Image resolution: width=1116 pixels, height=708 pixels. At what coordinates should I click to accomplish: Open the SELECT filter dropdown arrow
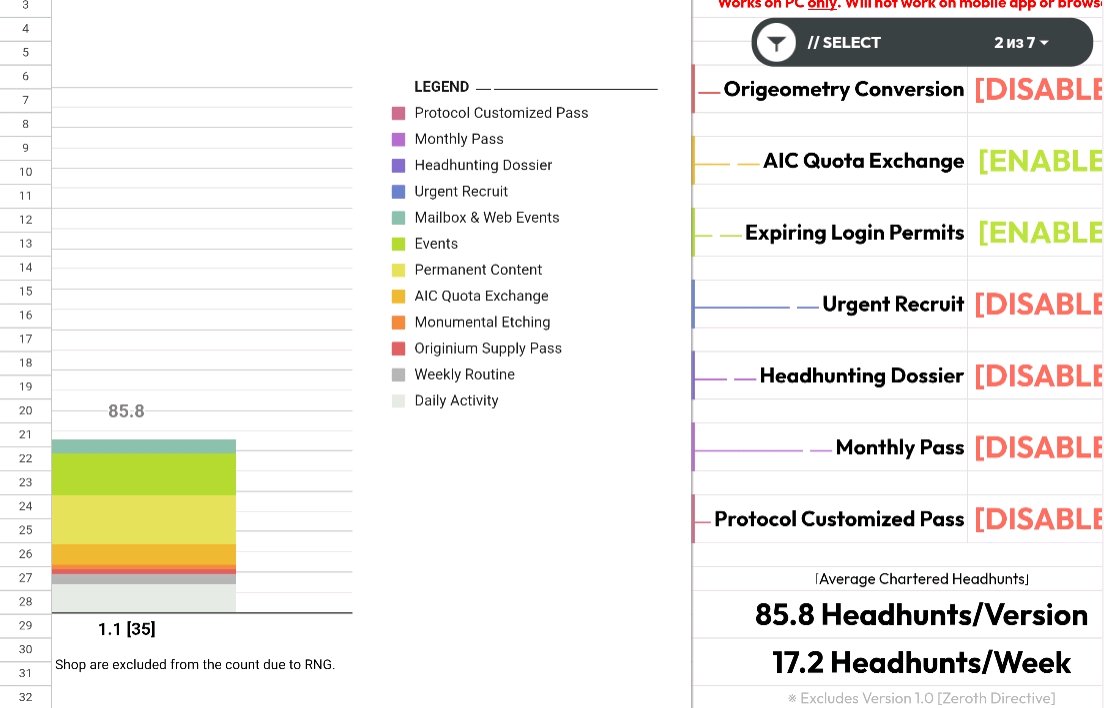coord(1045,43)
